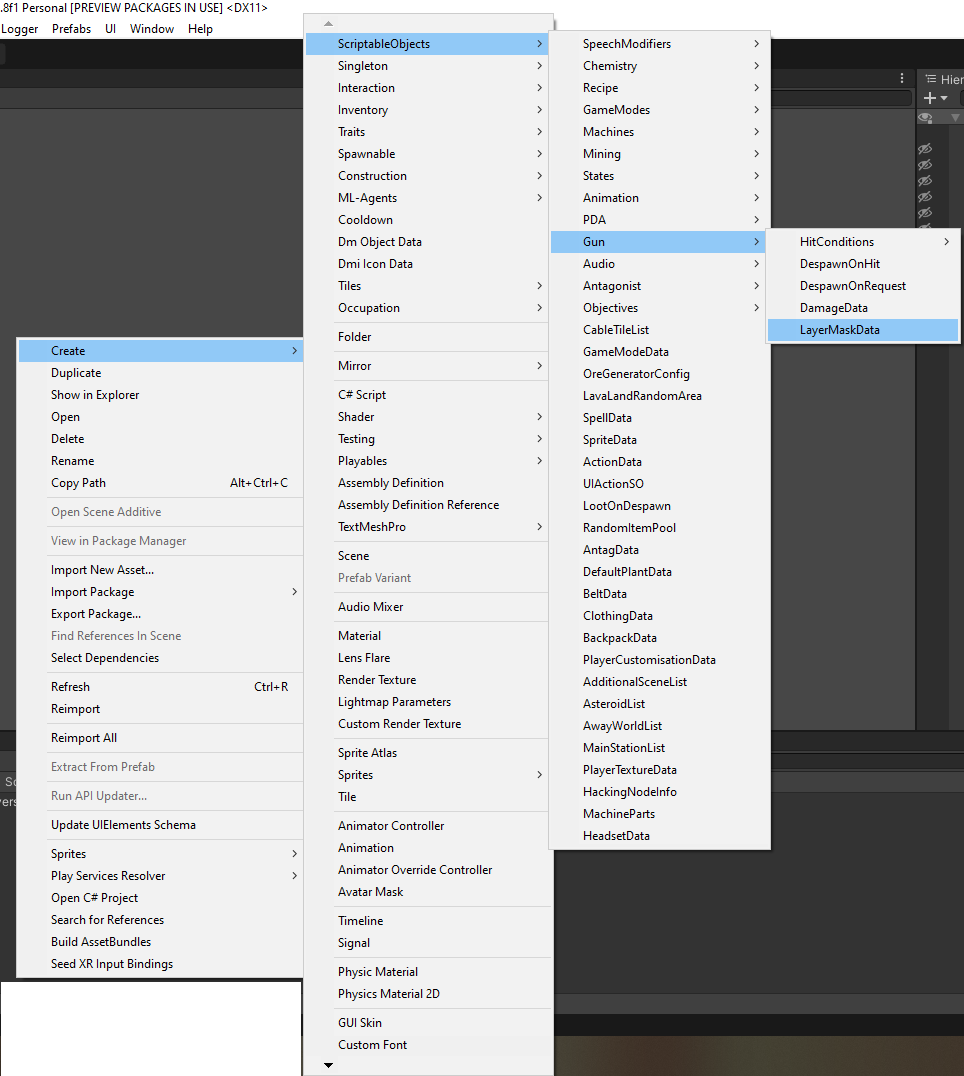Click Reimport All
Viewport: 964px width, 1076px height.
pyautogui.click(x=161, y=738)
